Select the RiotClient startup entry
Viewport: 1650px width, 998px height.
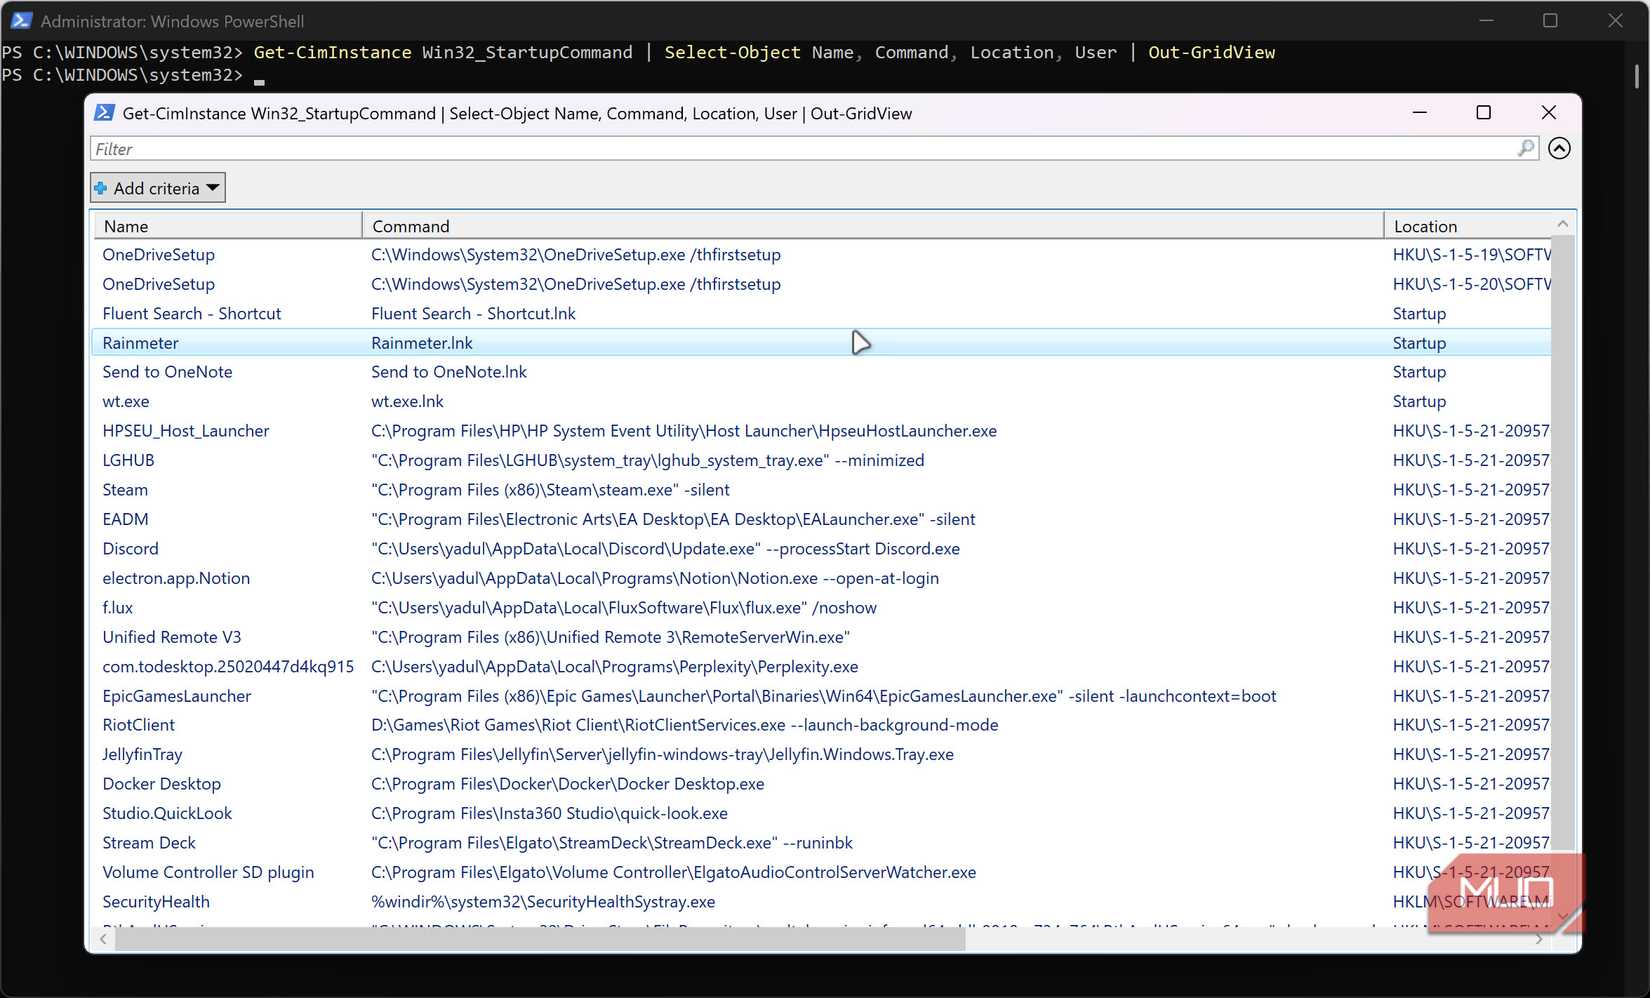(138, 724)
